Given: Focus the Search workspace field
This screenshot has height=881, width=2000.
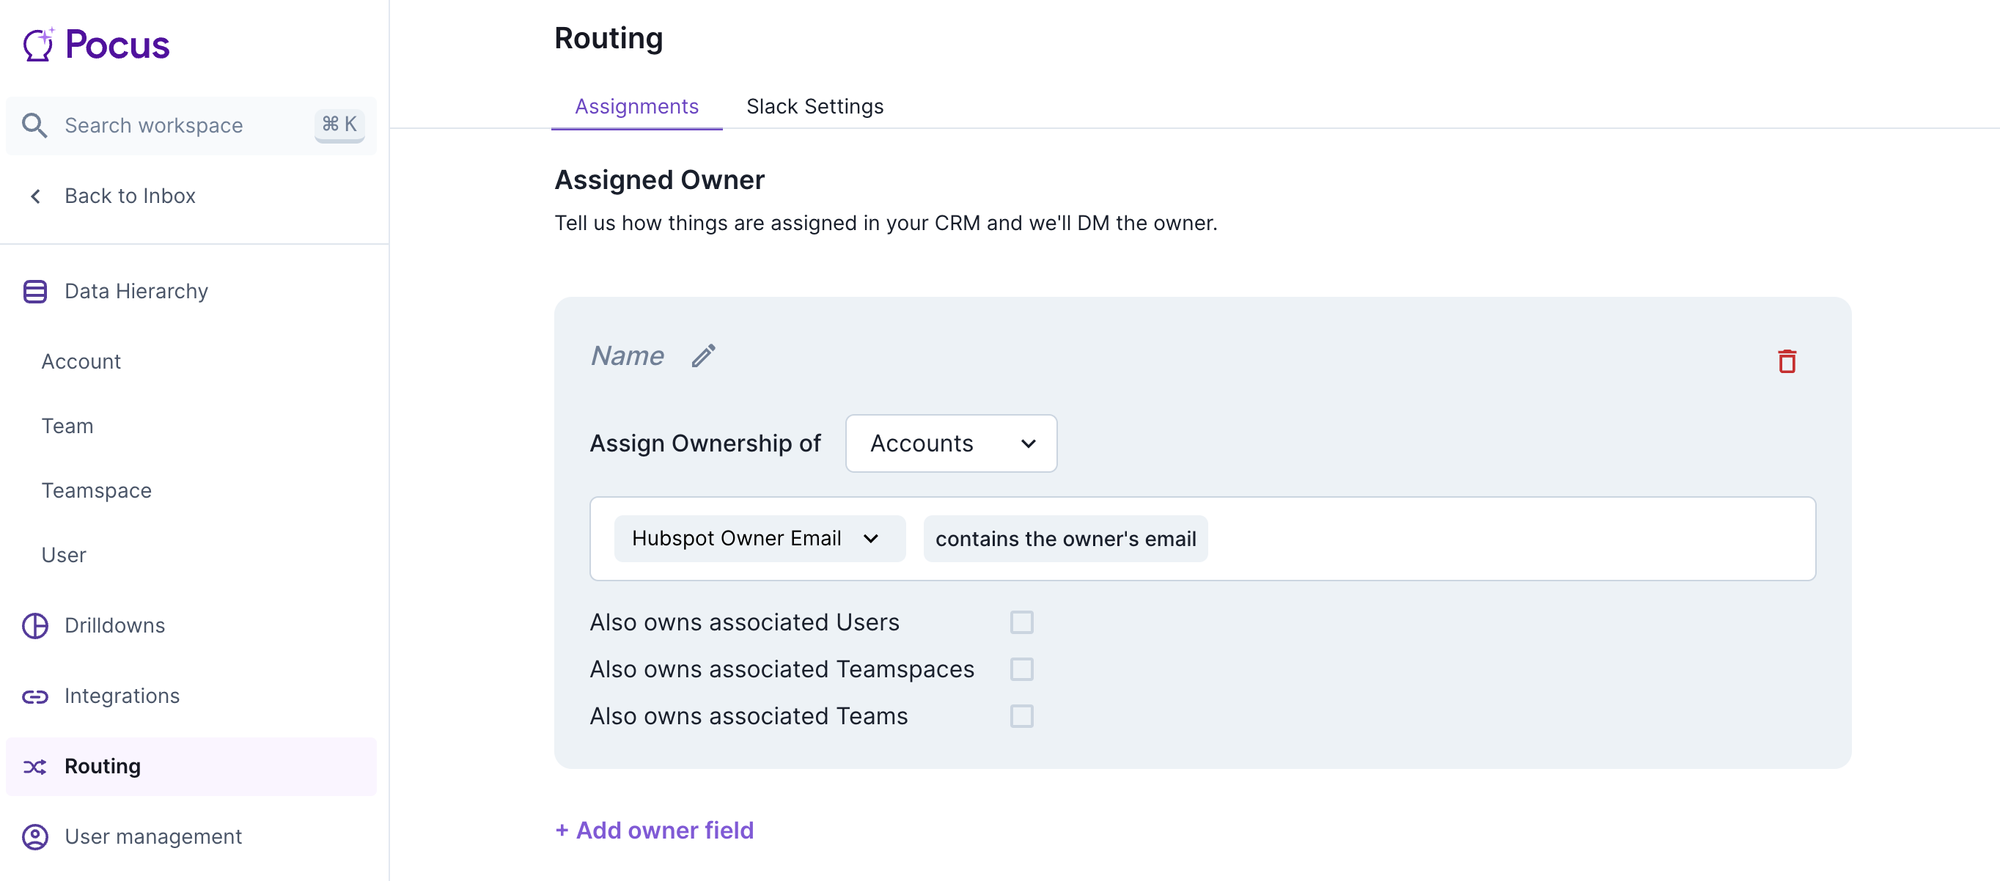Looking at the screenshot, I should pos(180,126).
